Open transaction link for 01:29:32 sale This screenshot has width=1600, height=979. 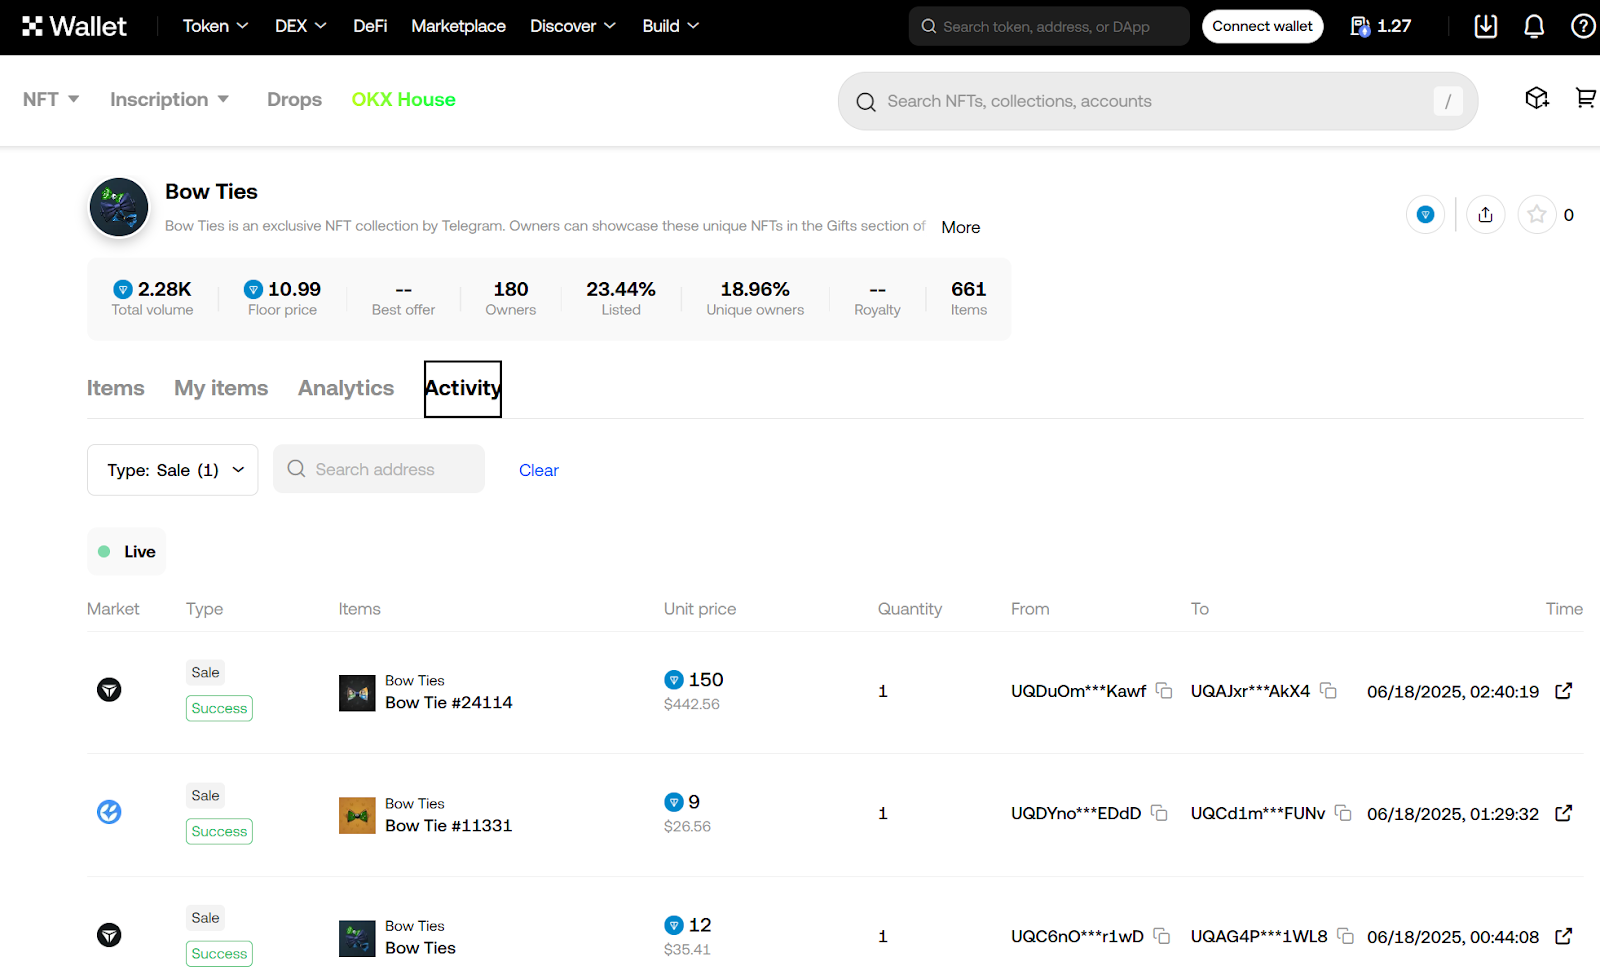point(1564,813)
